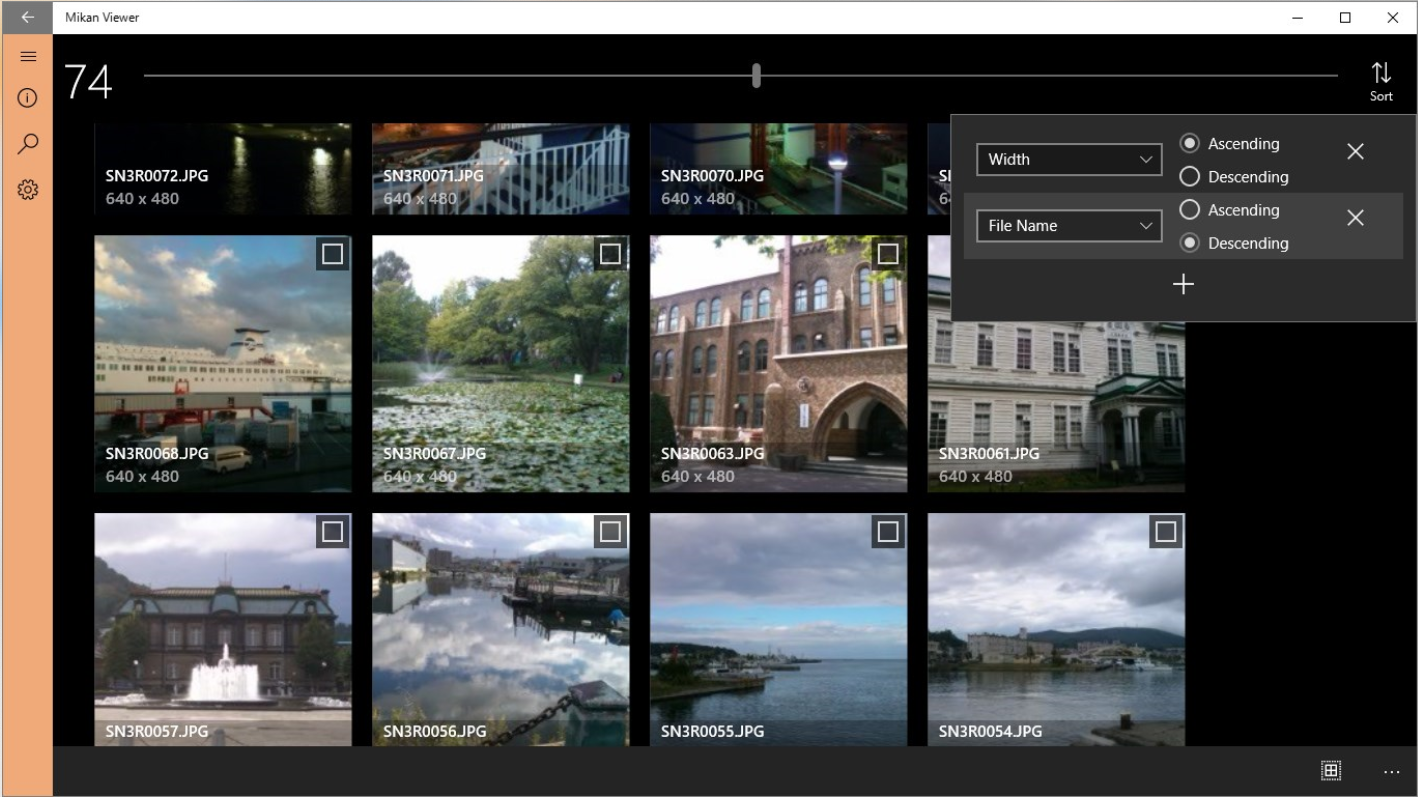
Task: Click the select-all grid icon in bottom bar
Action: click(x=1330, y=770)
